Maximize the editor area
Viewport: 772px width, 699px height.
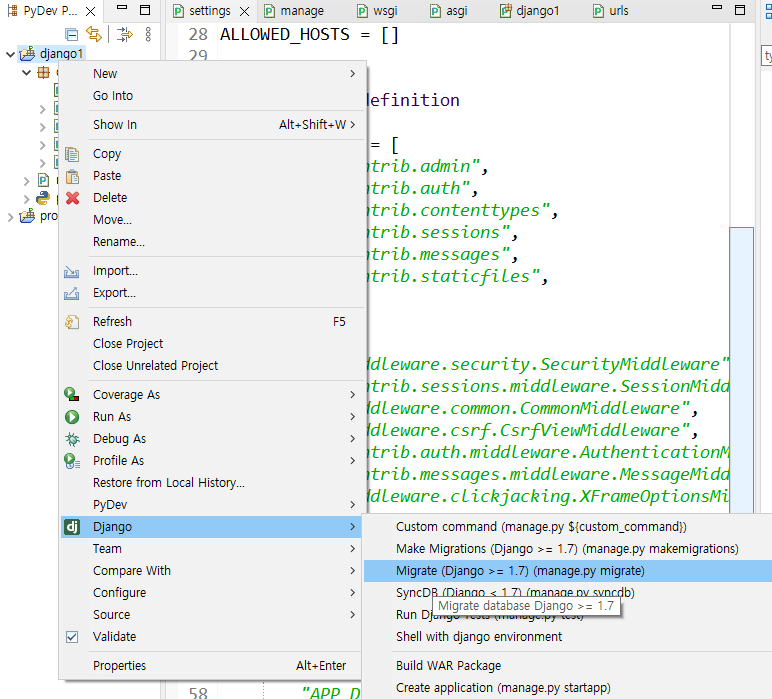(740, 10)
